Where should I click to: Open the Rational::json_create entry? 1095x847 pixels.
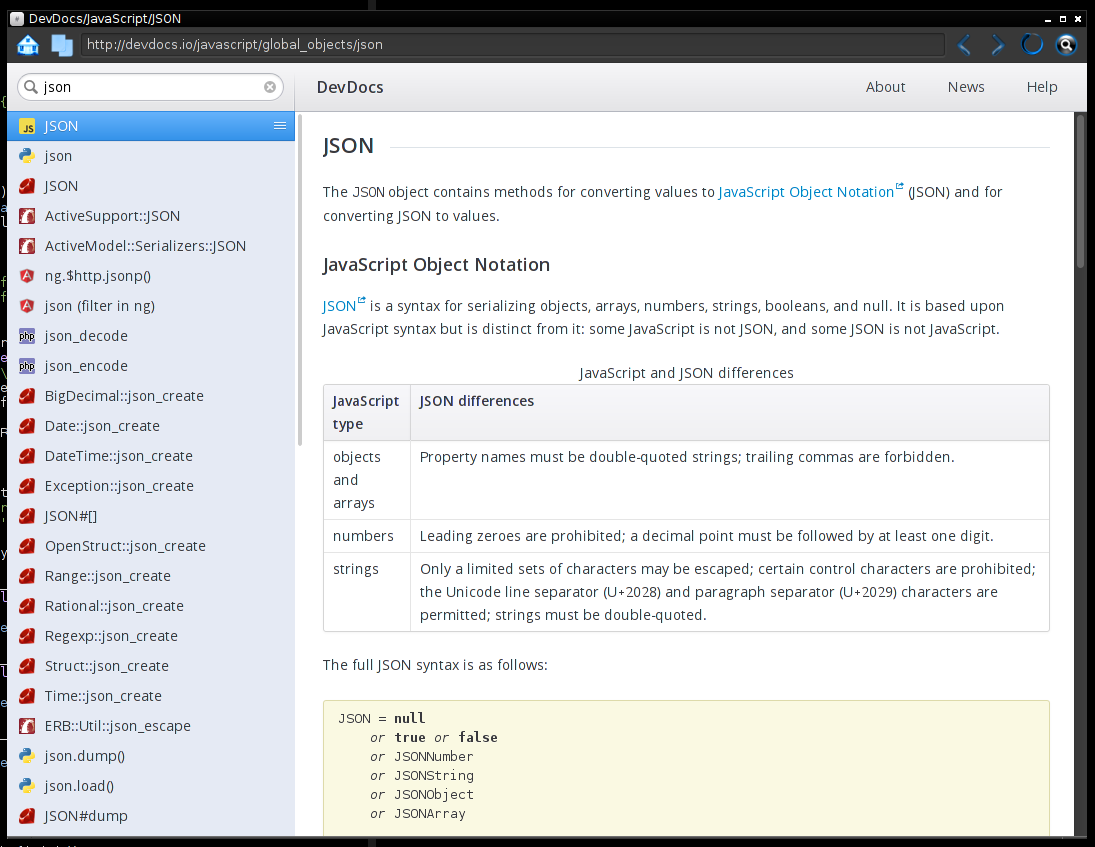click(x=151, y=606)
